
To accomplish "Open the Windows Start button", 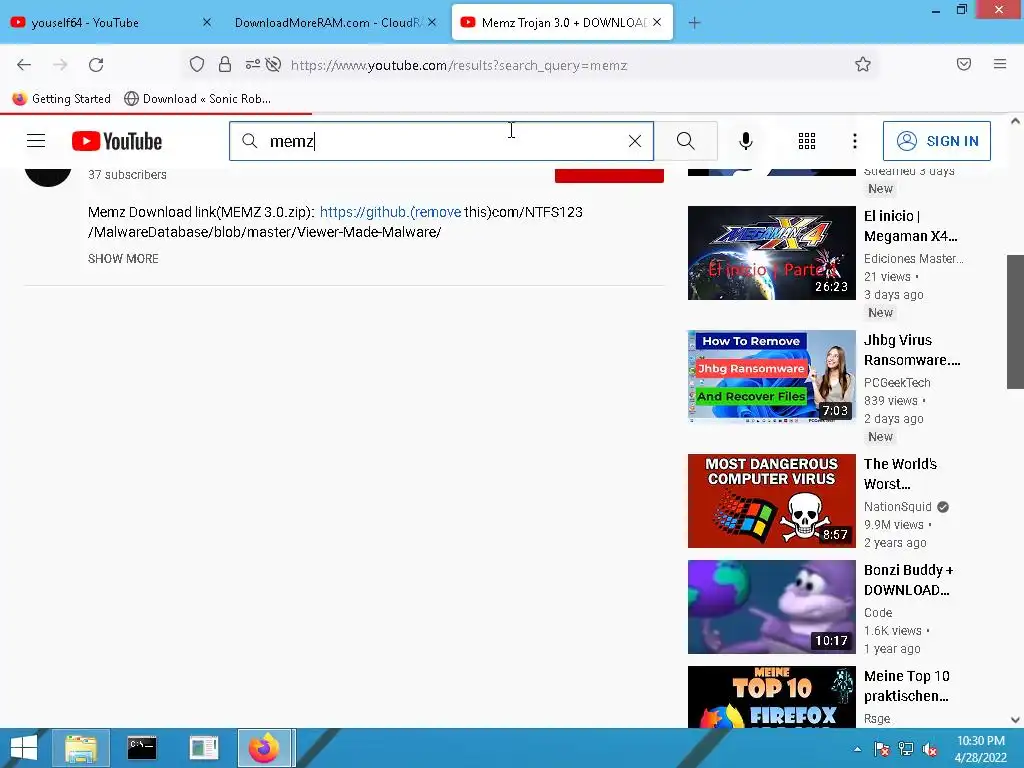I will click(x=24, y=748).
